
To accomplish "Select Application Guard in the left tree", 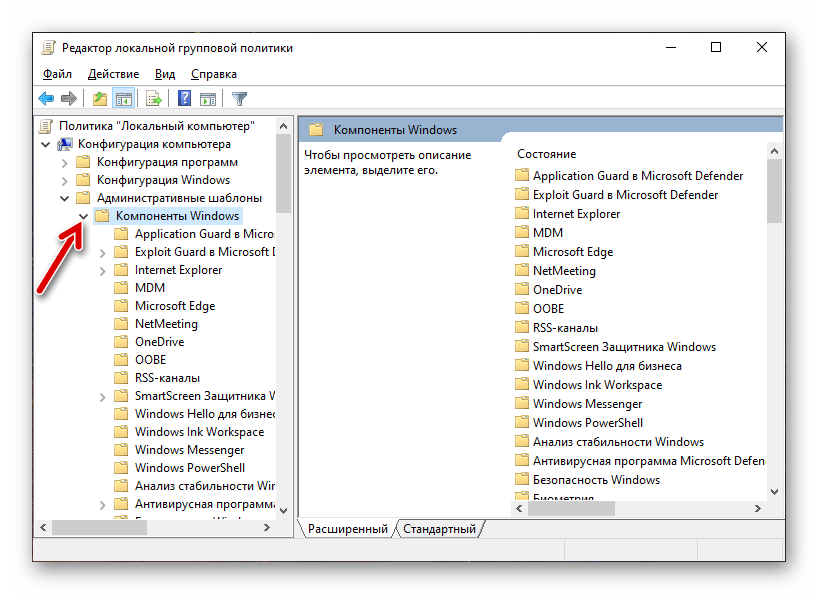I will pyautogui.click(x=204, y=234).
